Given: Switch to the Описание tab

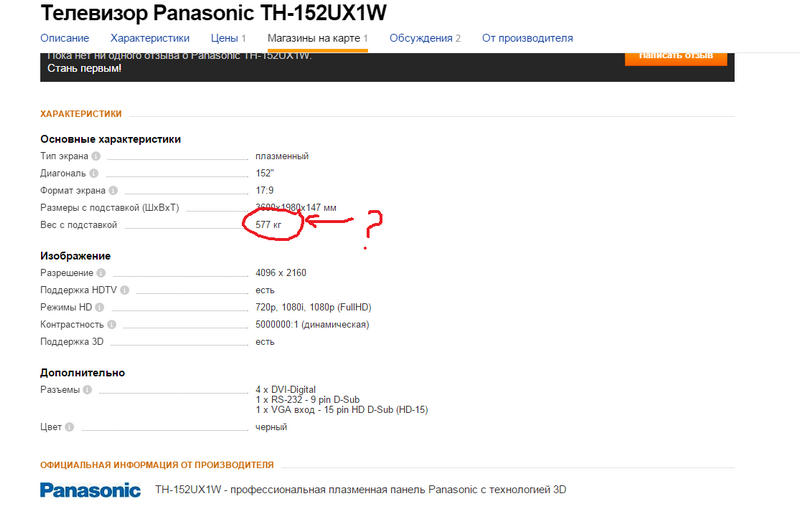Looking at the screenshot, I should [x=65, y=38].
